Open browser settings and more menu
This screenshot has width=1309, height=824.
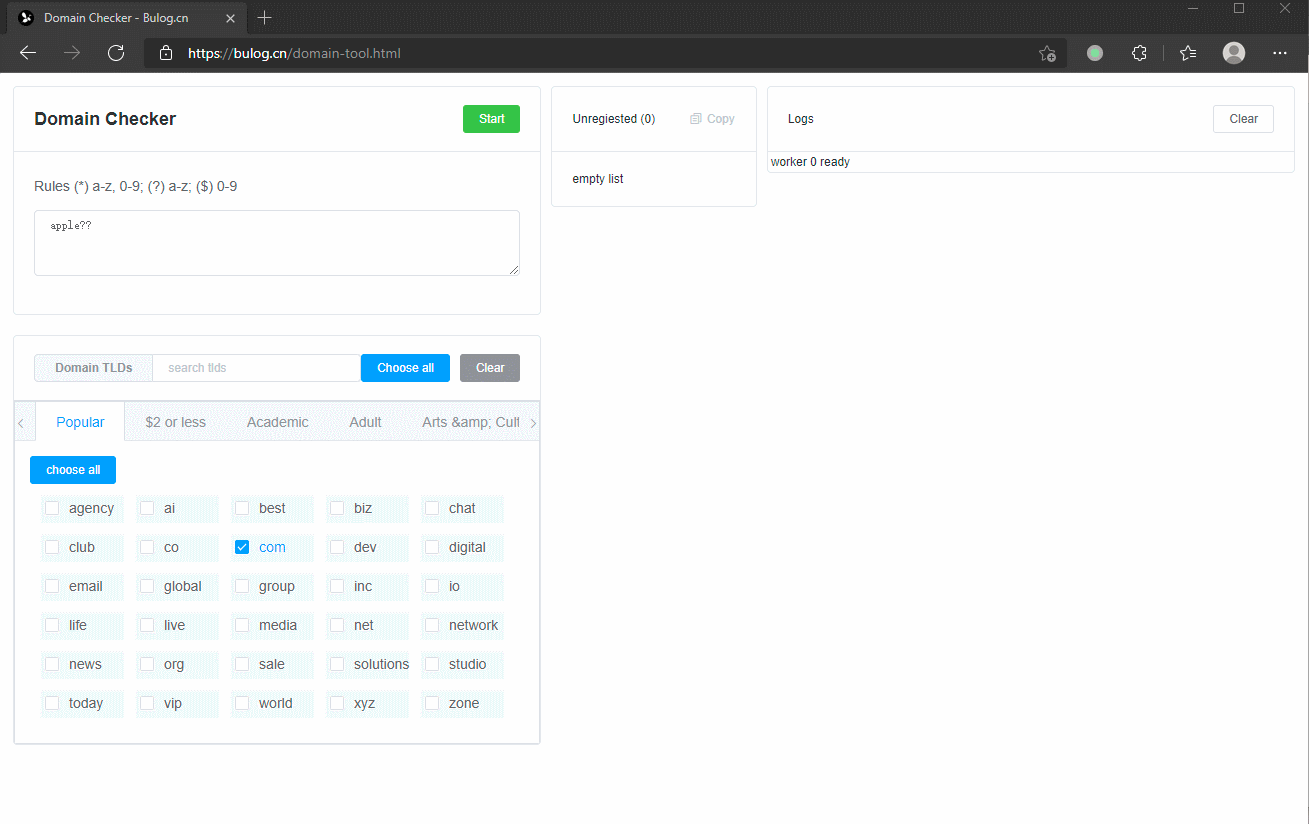[x=1280, y=53]
